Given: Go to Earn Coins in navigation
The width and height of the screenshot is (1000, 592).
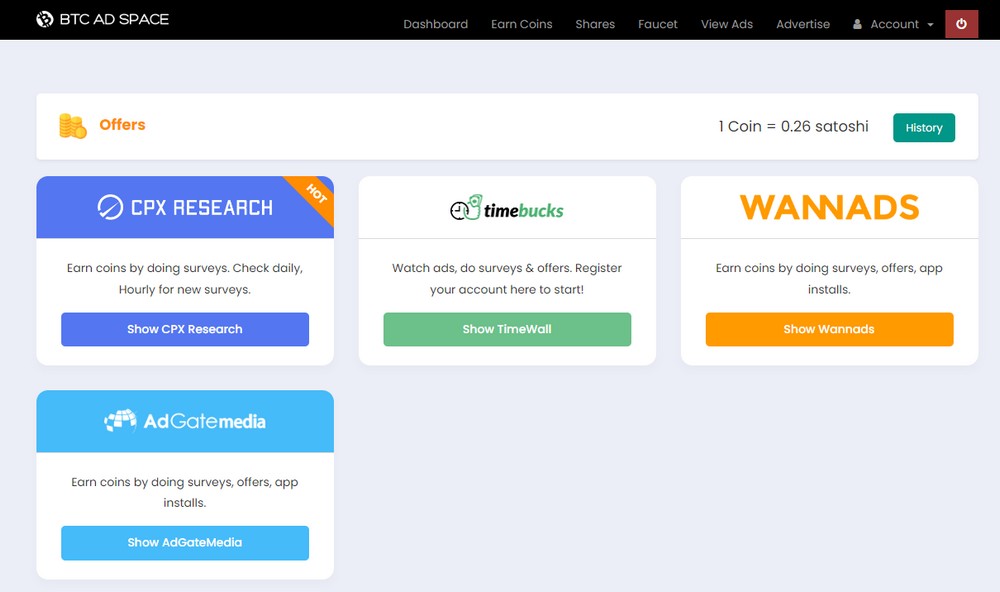Looking at the screenshot, I should (x=522, y=24).
